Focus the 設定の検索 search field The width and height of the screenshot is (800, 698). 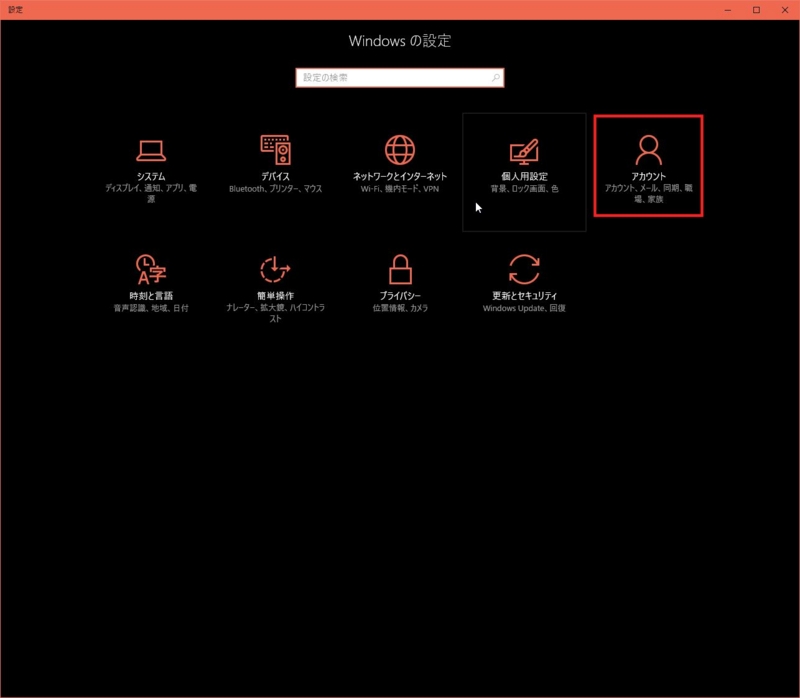click(399, 78)
